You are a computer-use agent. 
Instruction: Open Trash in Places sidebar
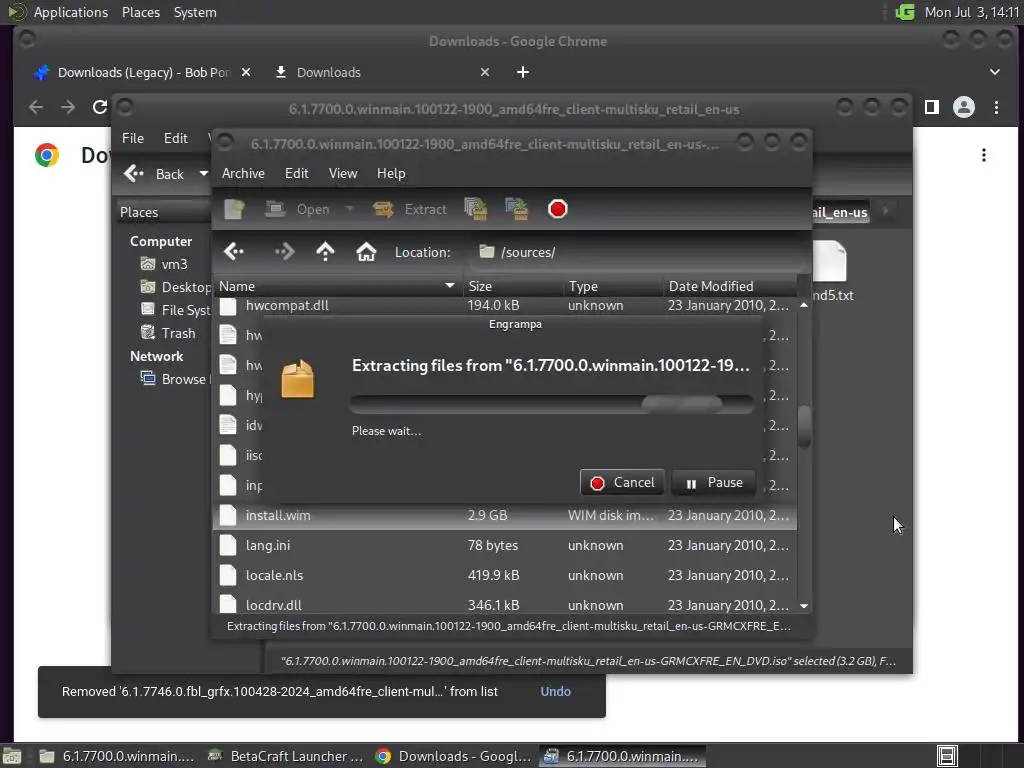[x=168, y=333]
